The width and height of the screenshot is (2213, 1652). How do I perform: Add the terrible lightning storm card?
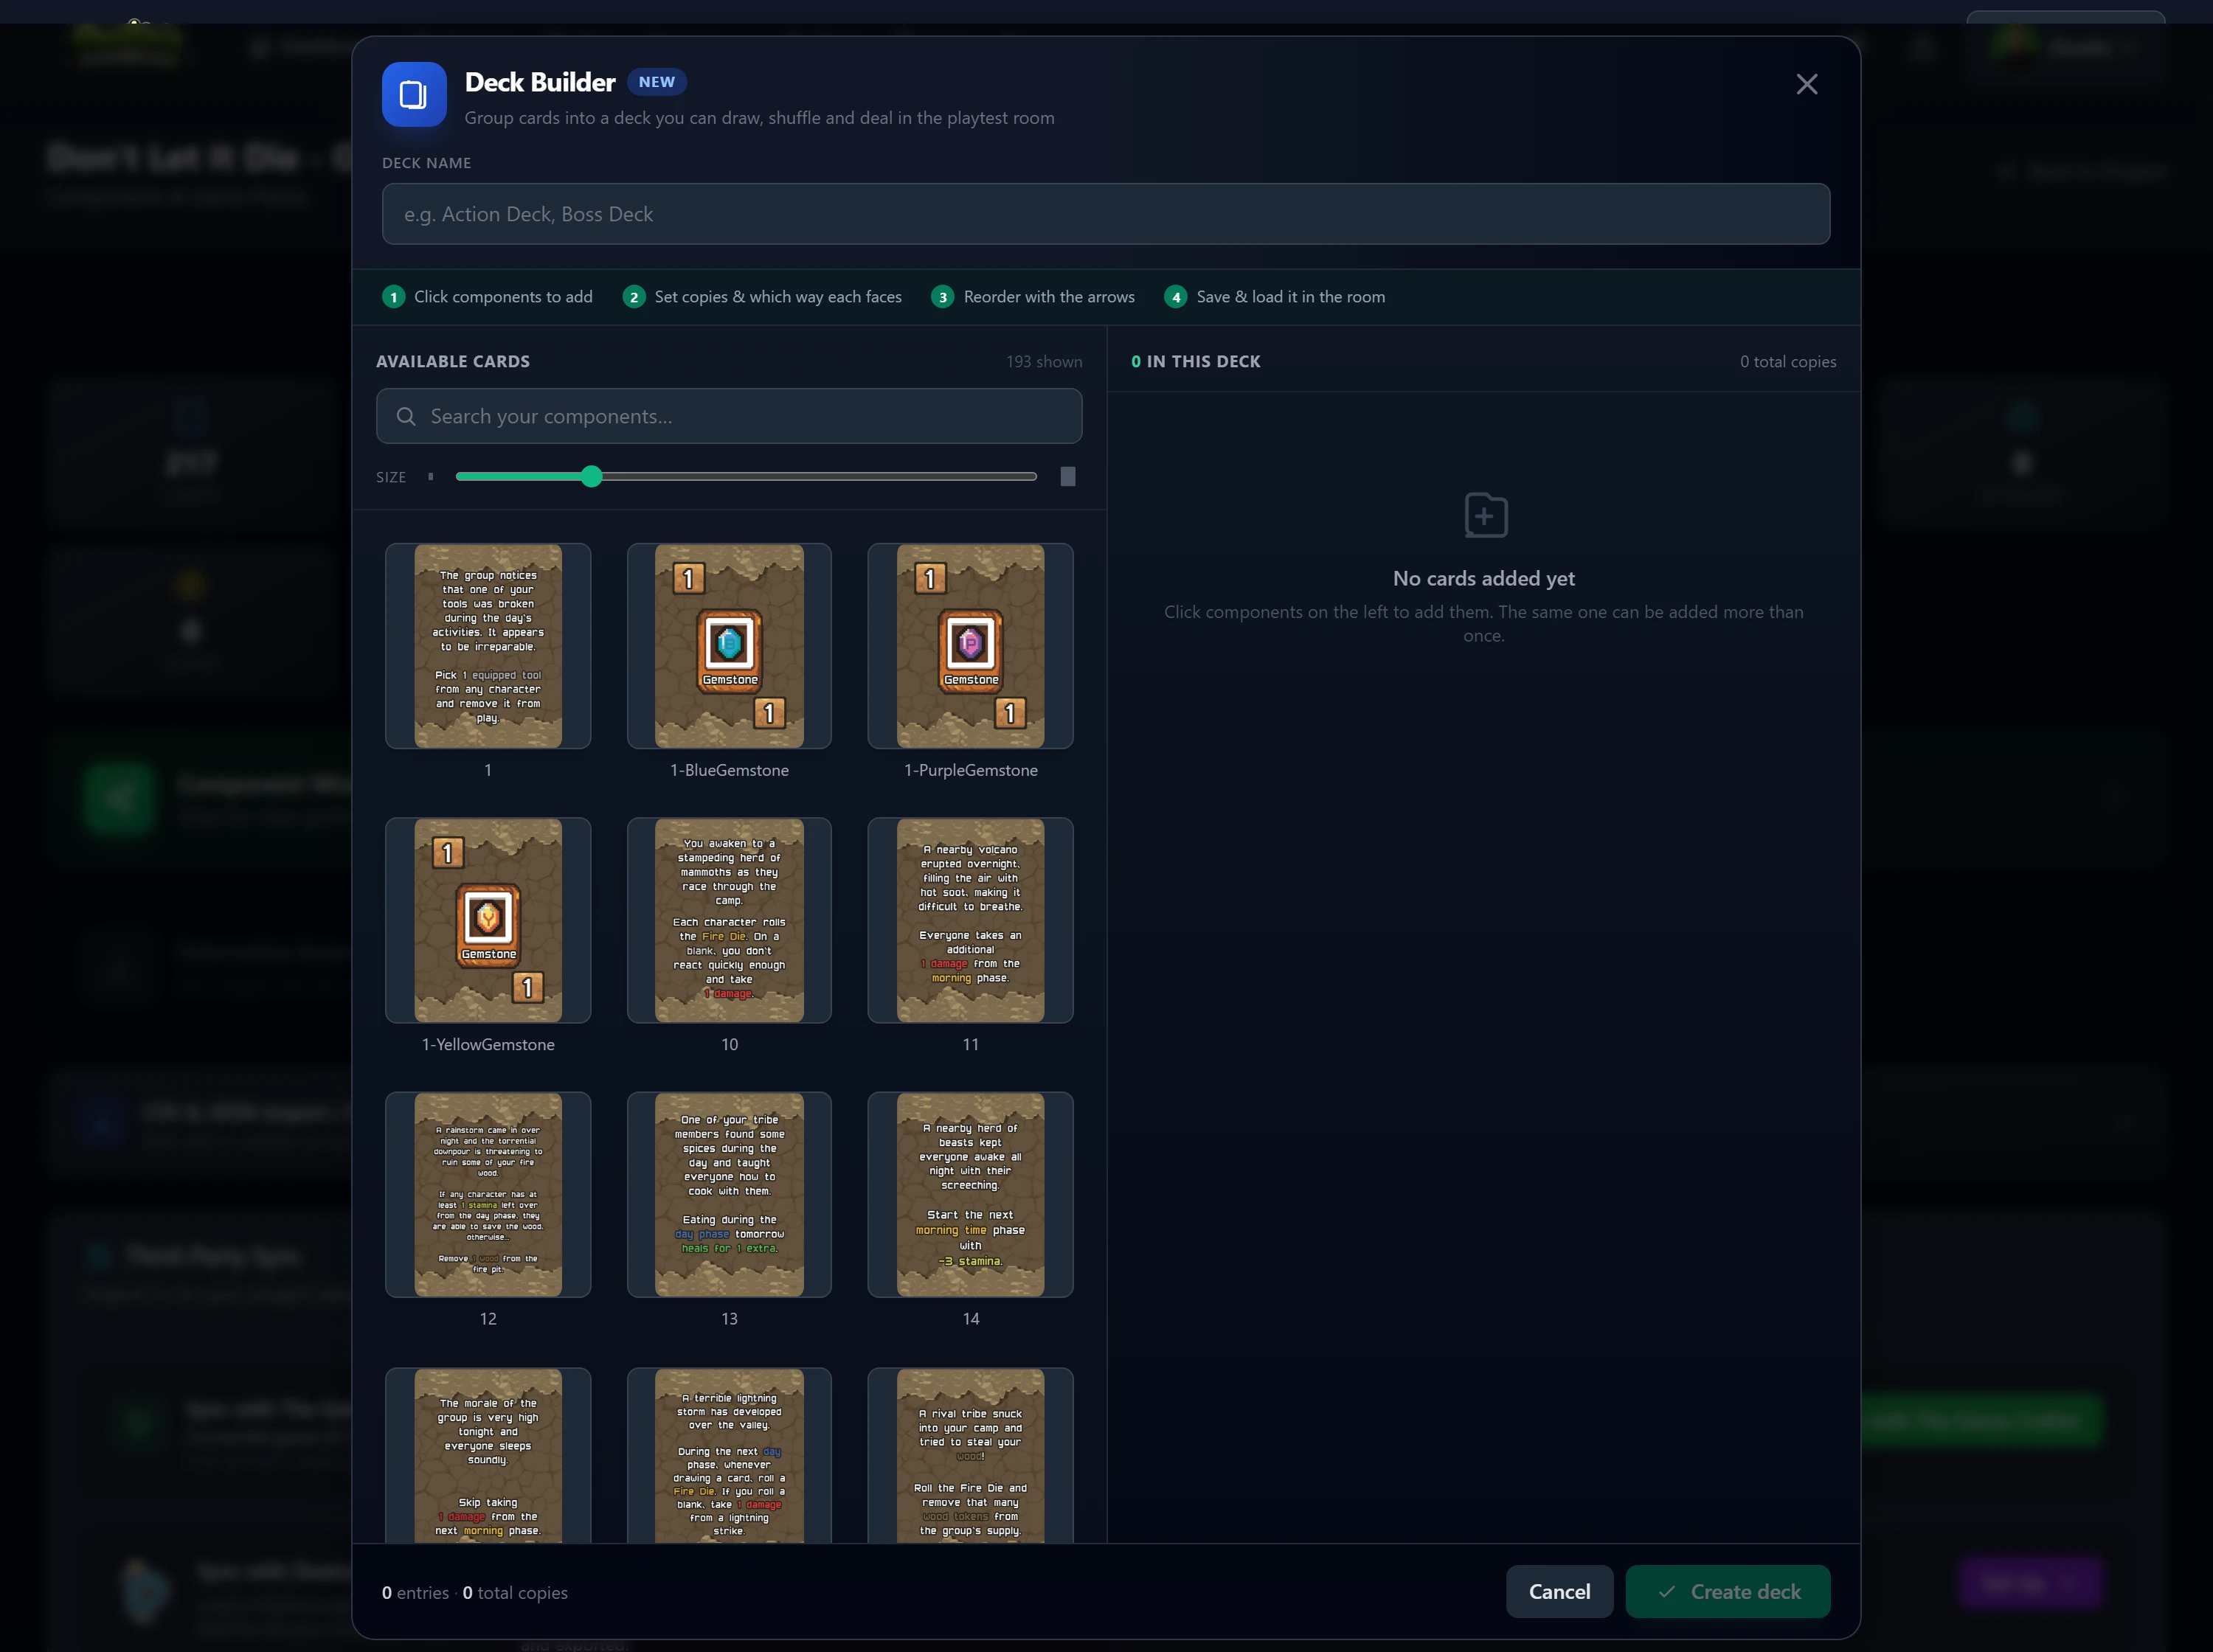(729, 1455)
